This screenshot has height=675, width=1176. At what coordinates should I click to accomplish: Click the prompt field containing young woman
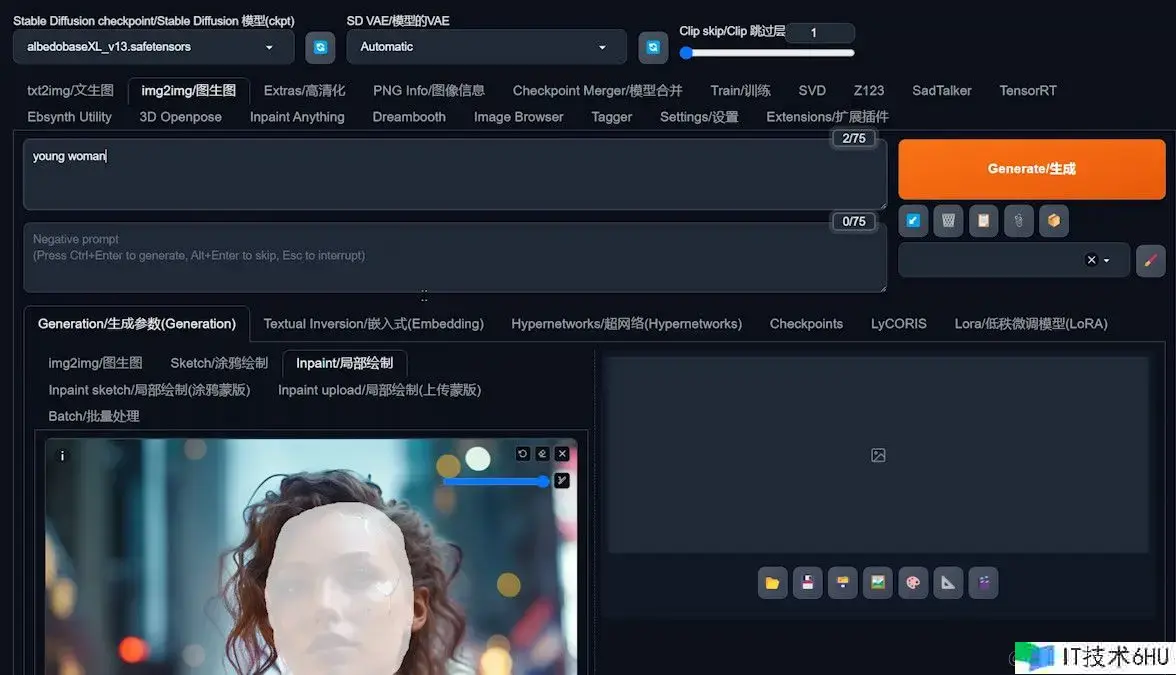454,174
